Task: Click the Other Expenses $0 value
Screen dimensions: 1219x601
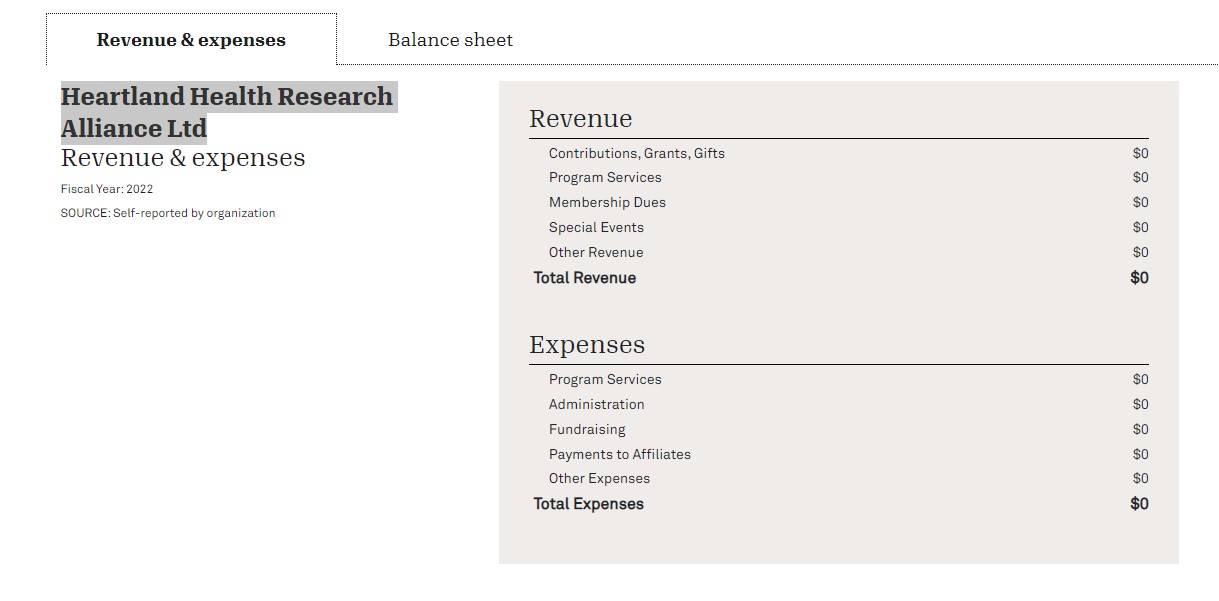Action: 1141,478
